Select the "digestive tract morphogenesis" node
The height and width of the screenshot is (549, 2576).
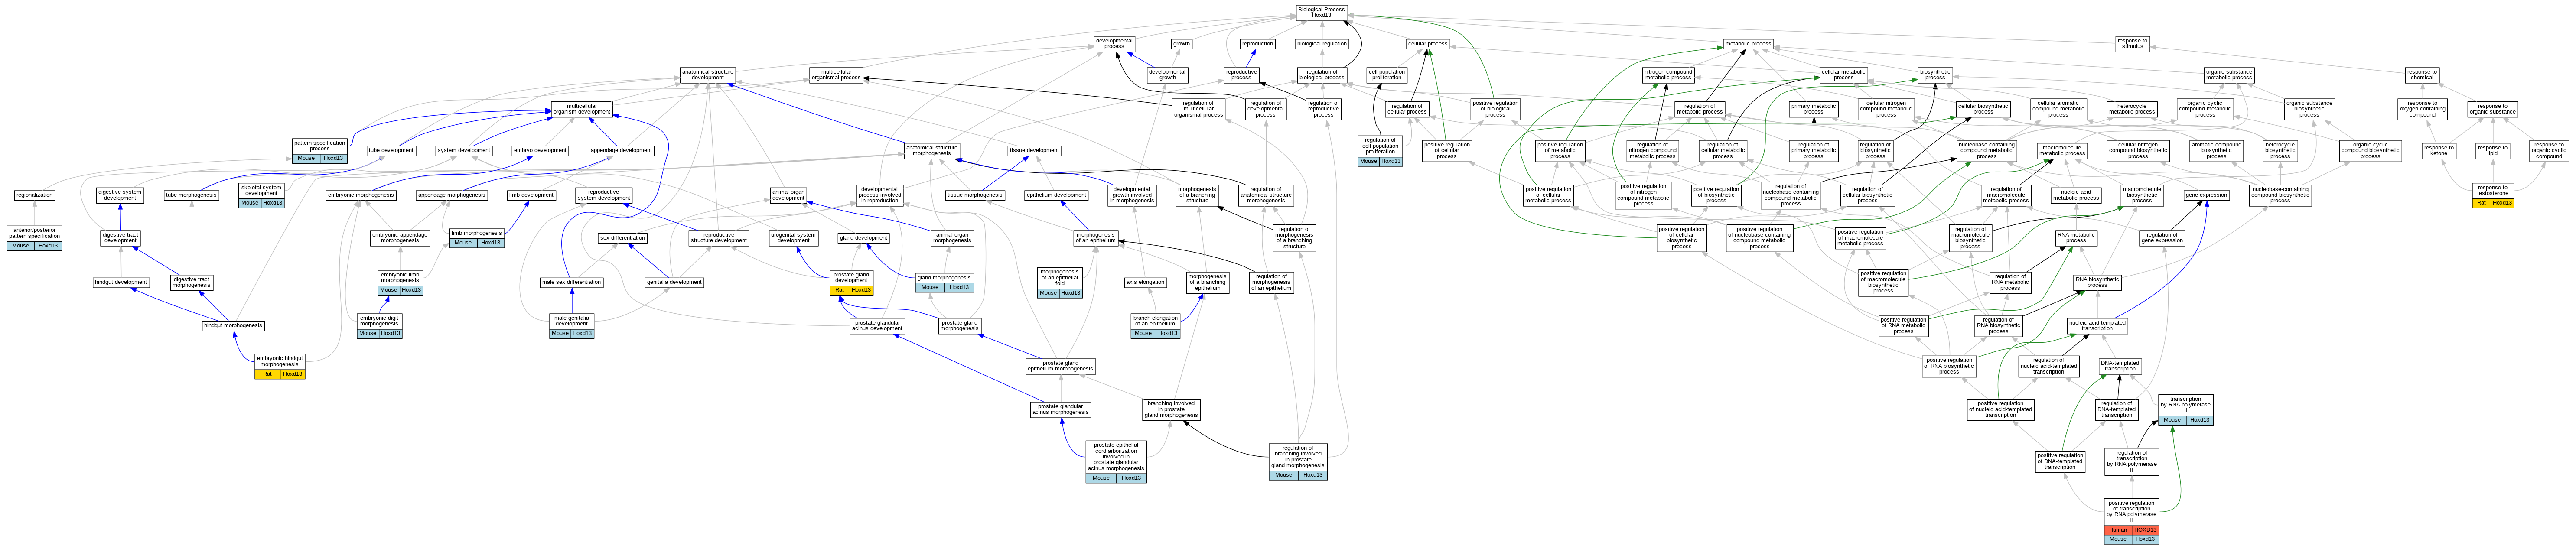pos(191,283)
